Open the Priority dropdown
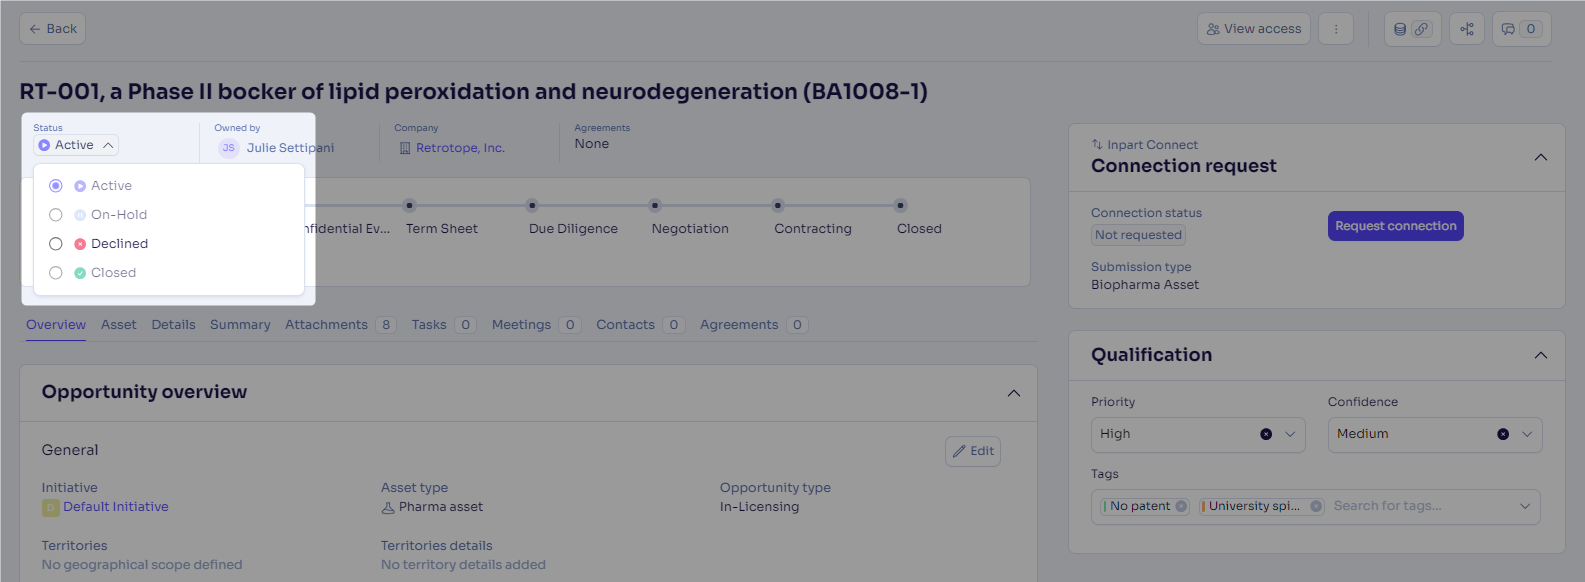The image size is (1585, 582). tap(1198, 434)
